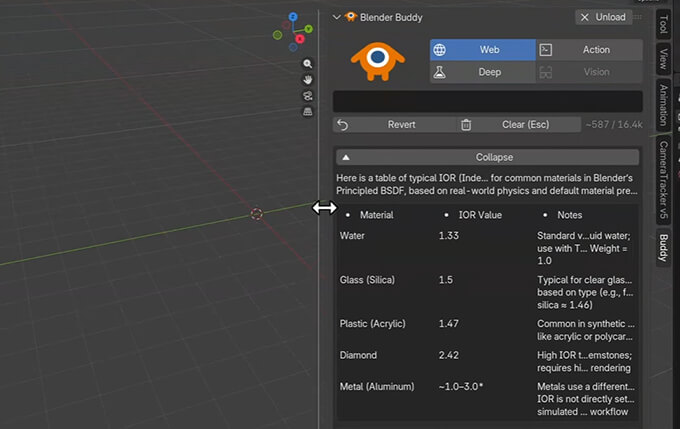
Task: Click the pan hand icon in viewport
Action: coord(308,79)
